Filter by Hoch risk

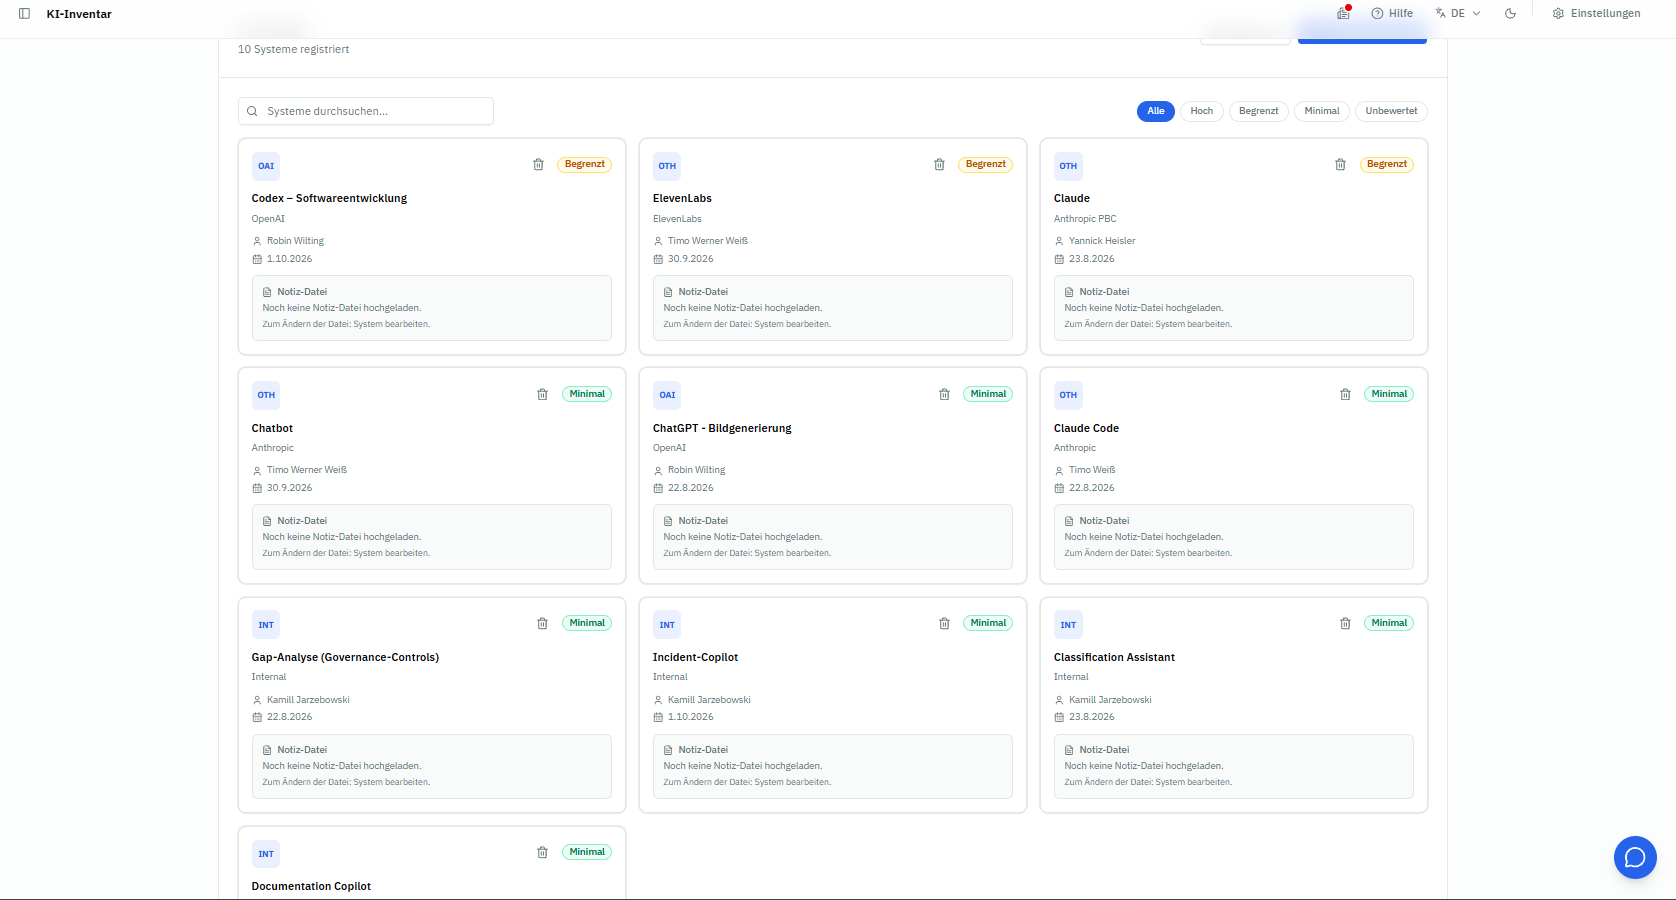click(x=1202, y=111)
